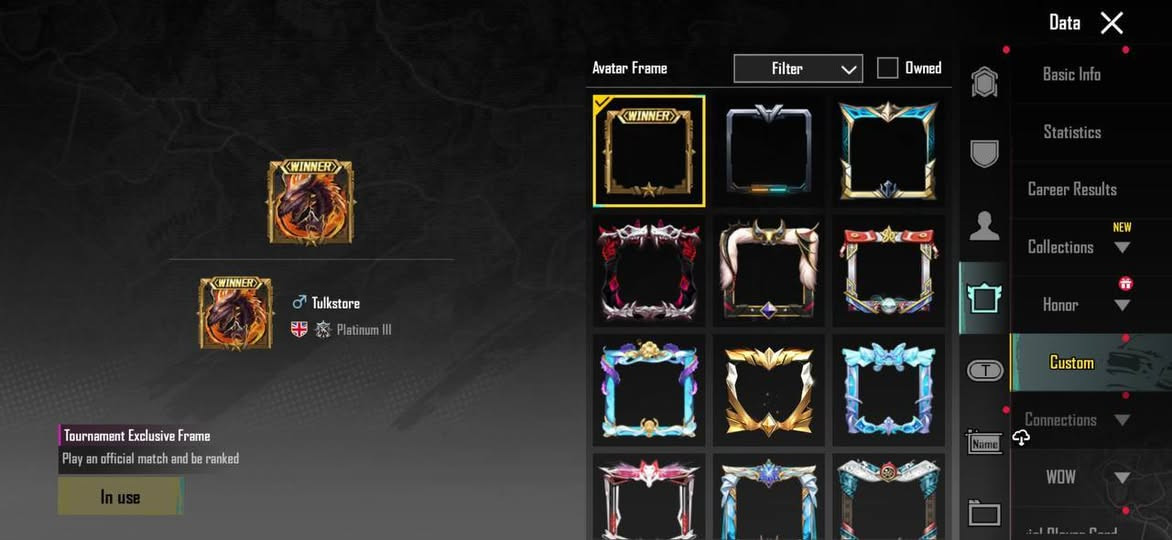This screenshot has height=540, width=1172.
Task: Expand the Honor section arrow
Action: pyautogui.click(x=1122, y=305)
